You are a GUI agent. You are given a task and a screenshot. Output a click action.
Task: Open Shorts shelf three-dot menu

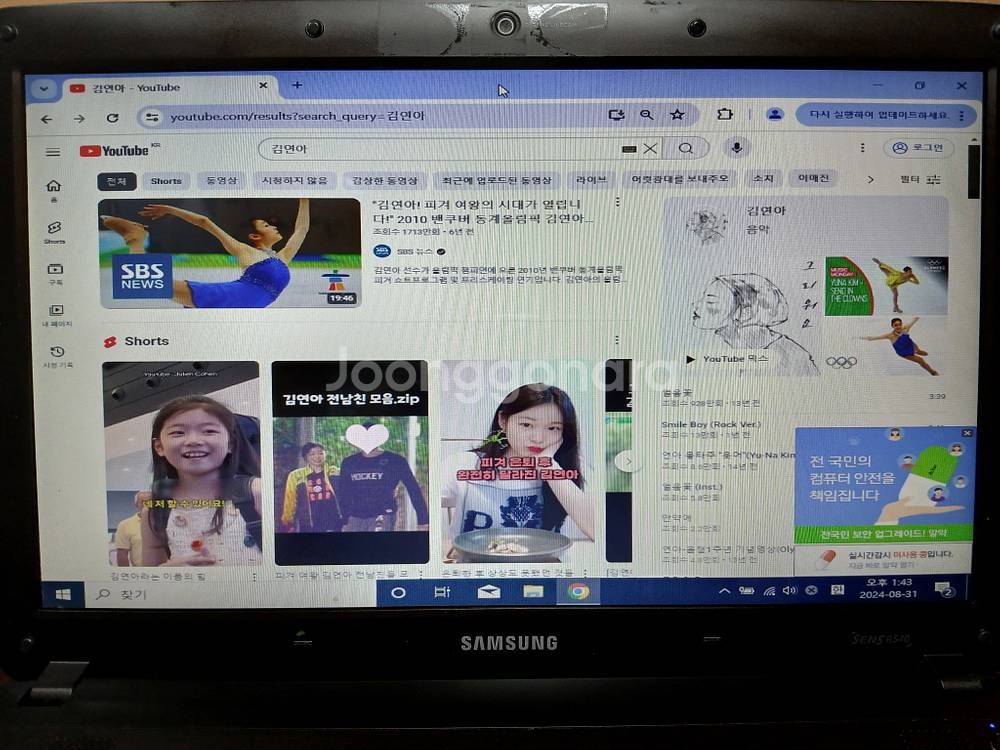click(x=616, y=340)
